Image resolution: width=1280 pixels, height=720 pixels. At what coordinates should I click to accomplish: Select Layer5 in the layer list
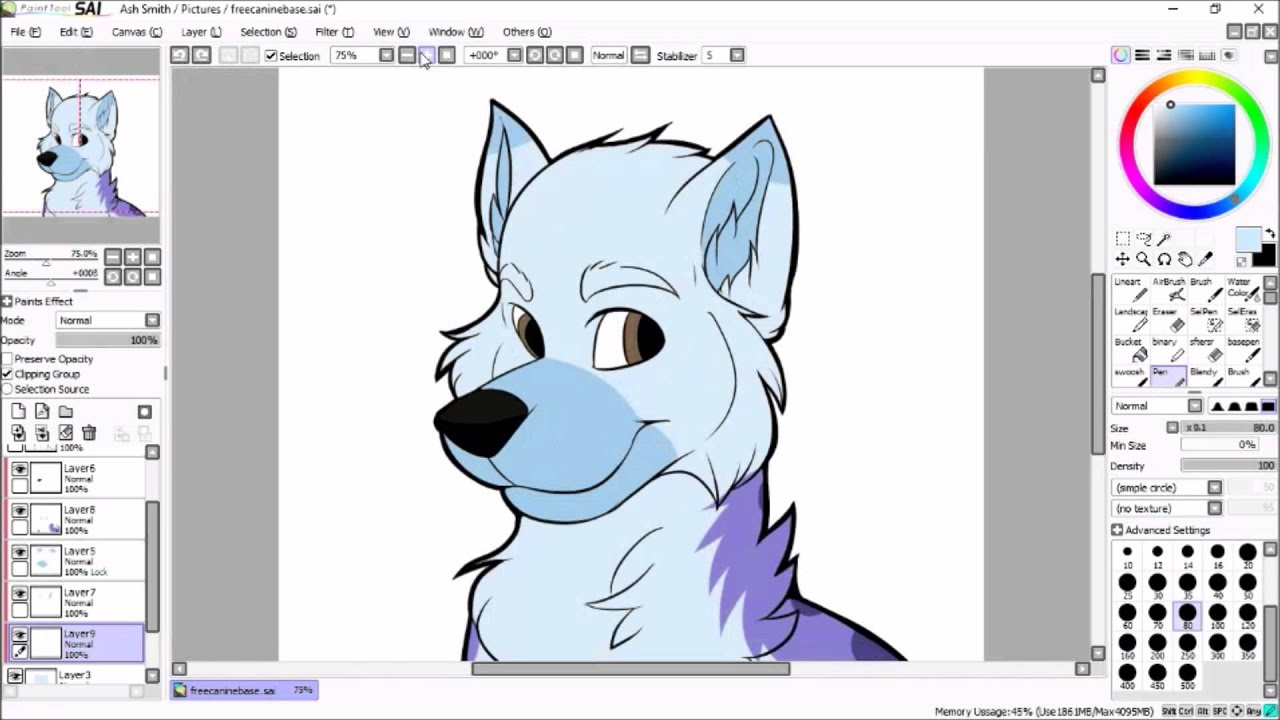[x=77, y=561]
